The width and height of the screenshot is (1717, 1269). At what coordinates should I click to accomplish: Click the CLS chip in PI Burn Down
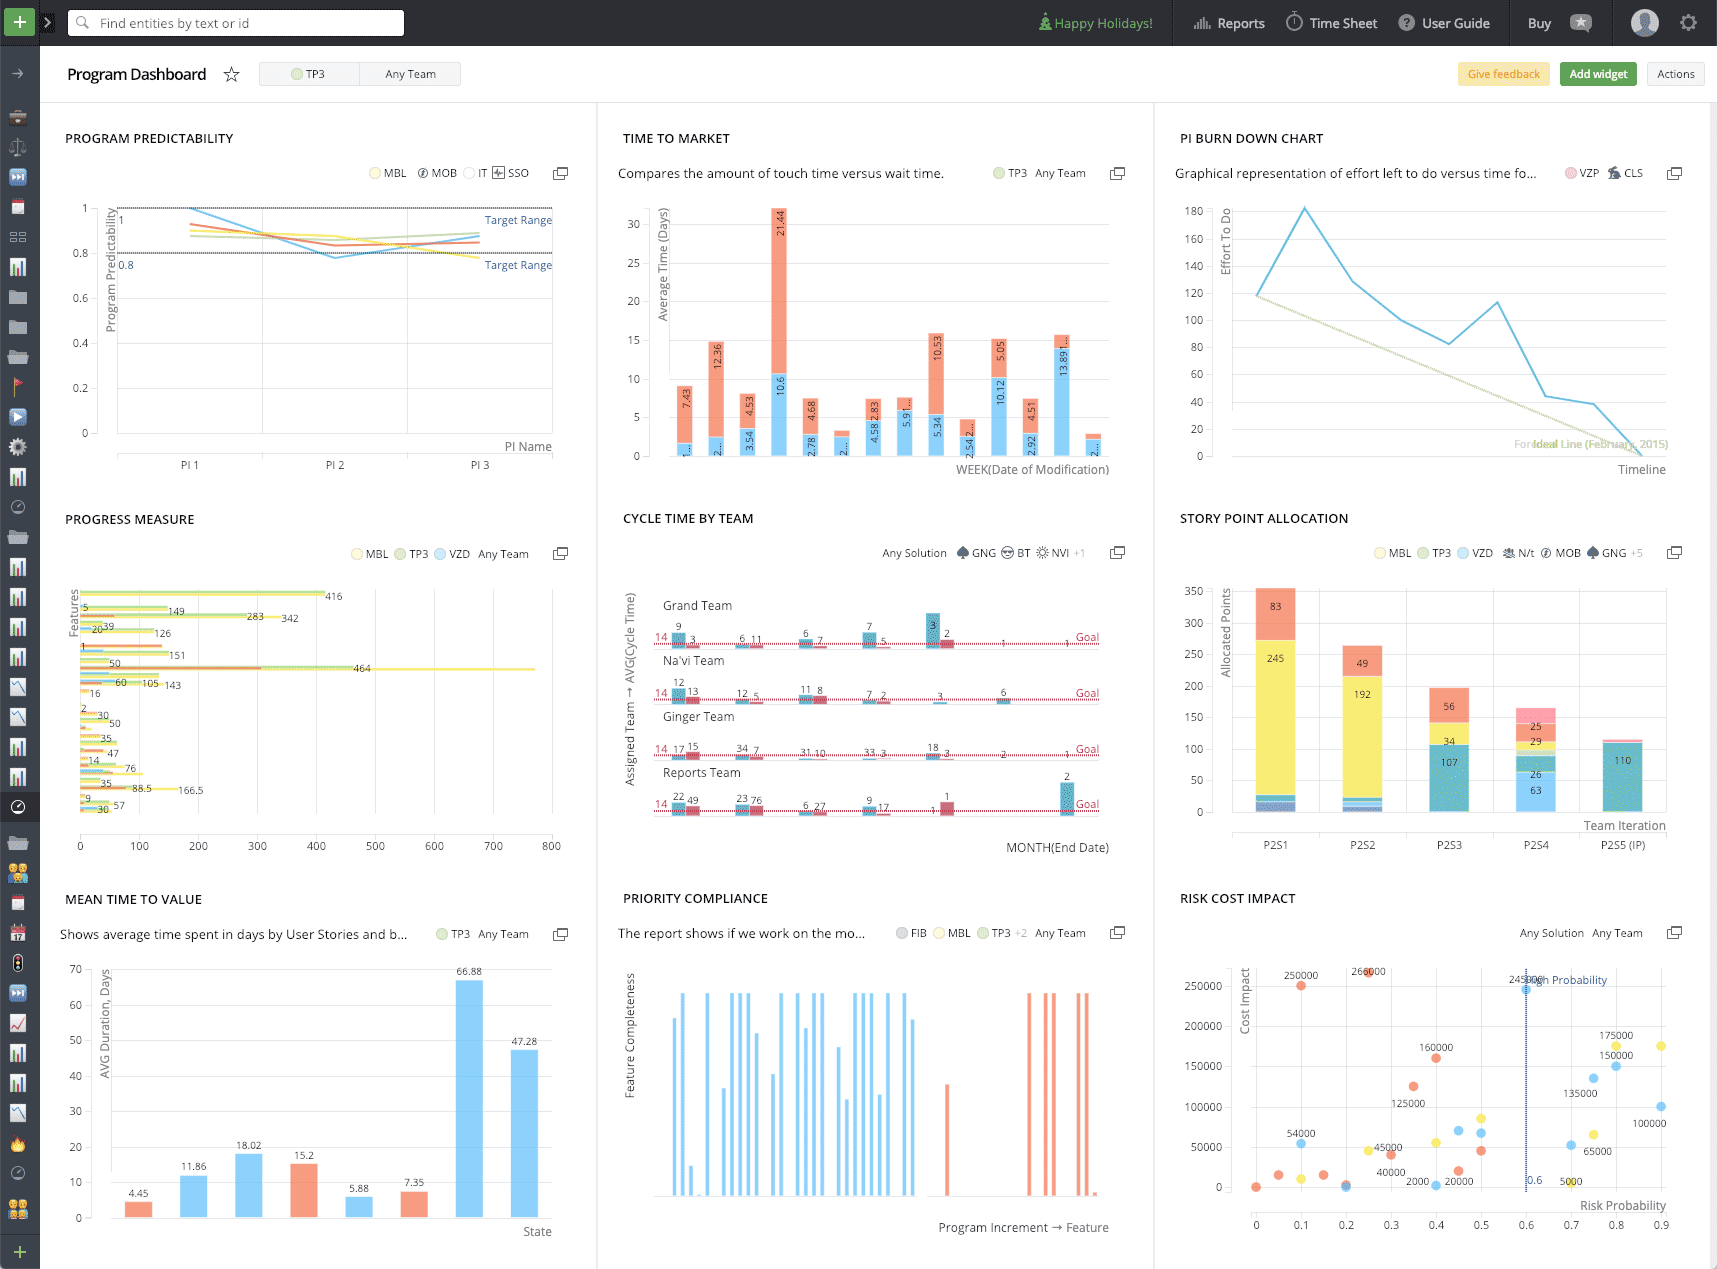(x=1625, y=173)
